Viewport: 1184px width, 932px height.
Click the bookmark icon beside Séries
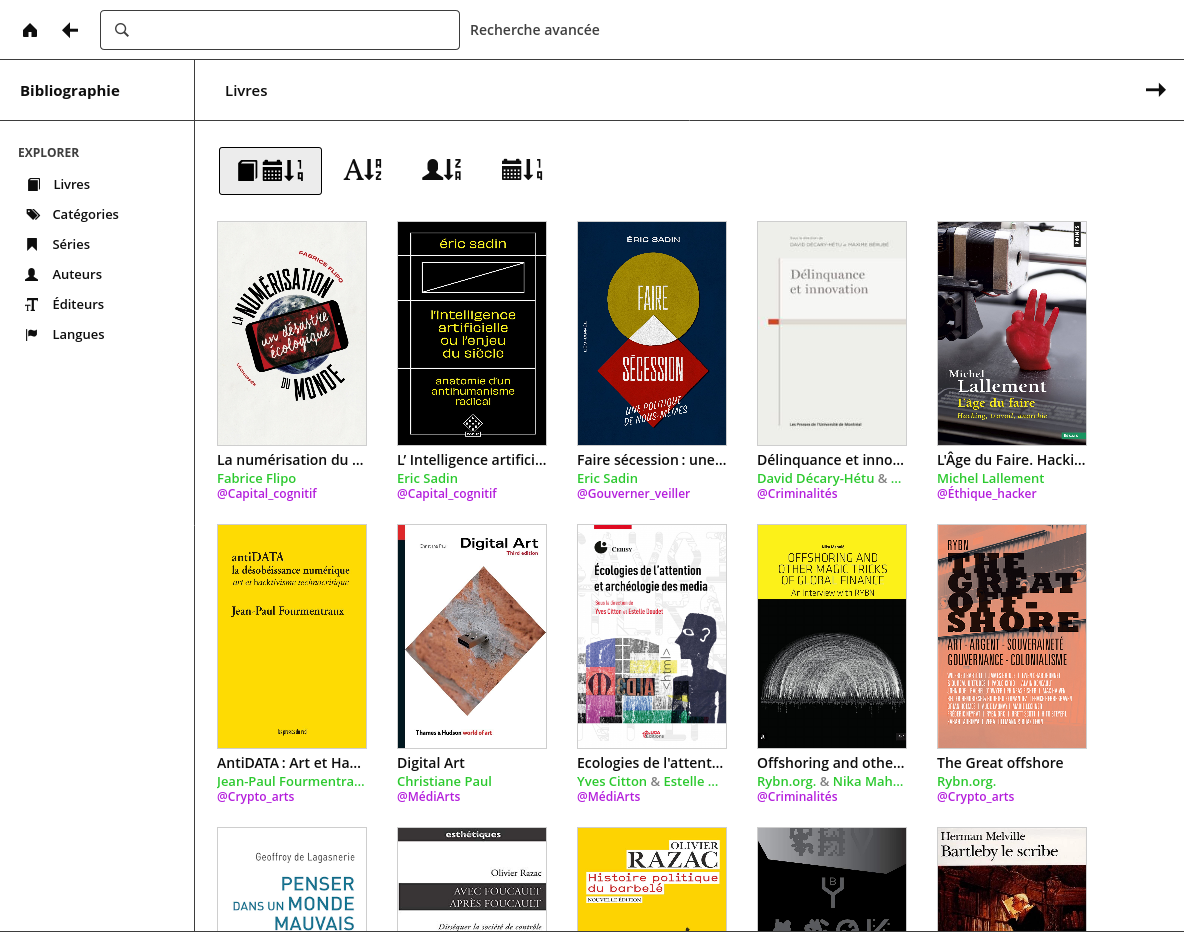pyautogui.click(x=32, y=244)
